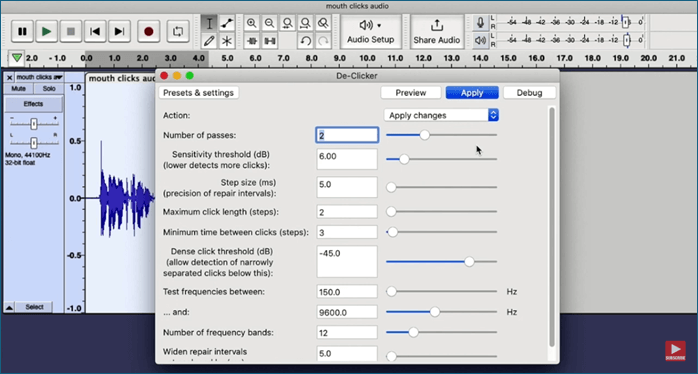This screenshot has height=374, width=698.
Task: Click the Number of passes input field
Action: 347,135
